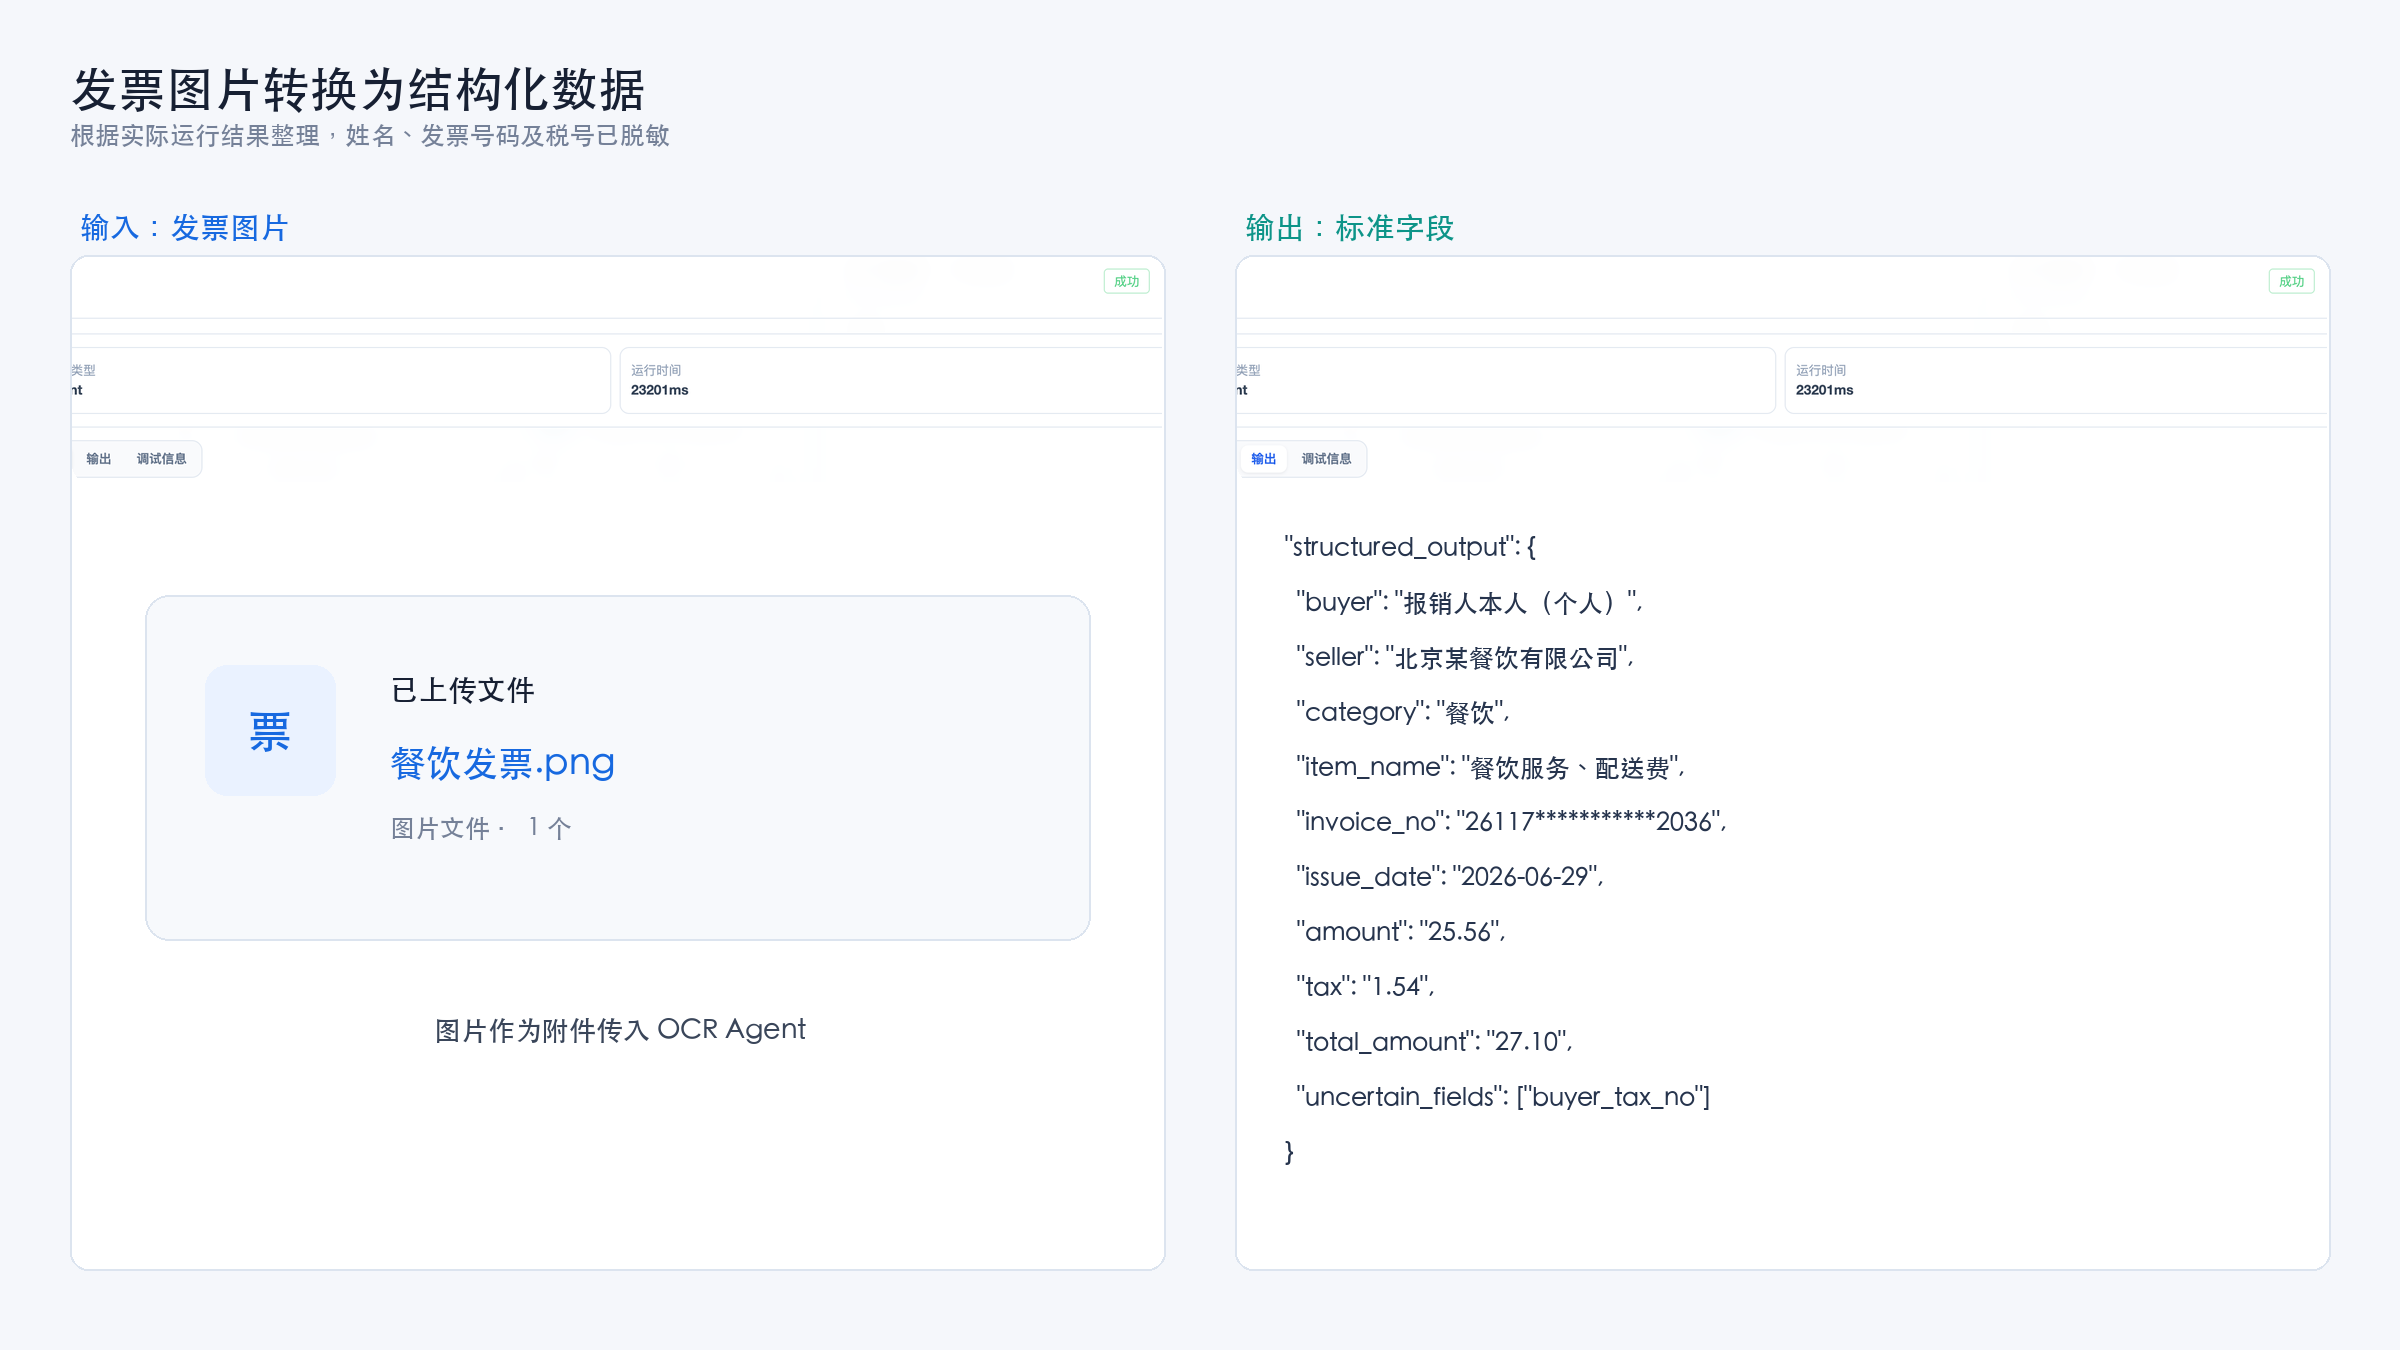The image size is (2400, 1350).
Task: Click the "buyer" field line
Action: tap(1469, 602)
